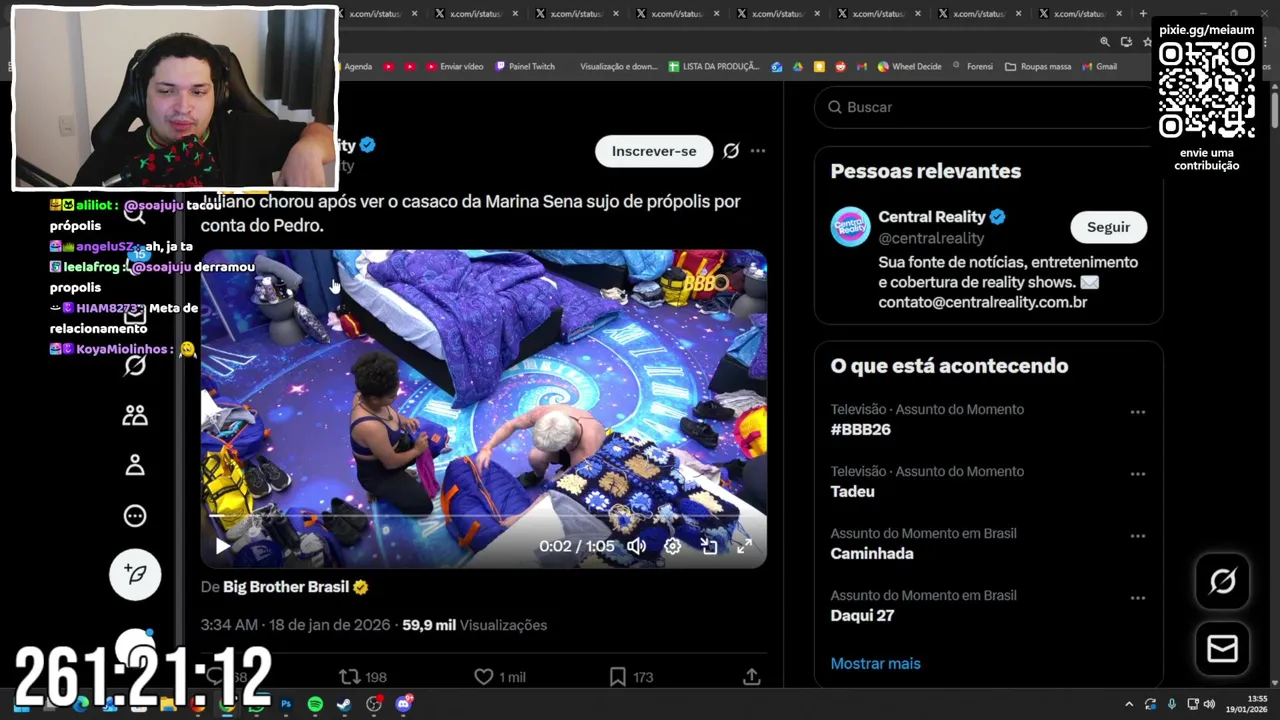Open the Enviar vídeo bookmark

(x=454, y=67)
